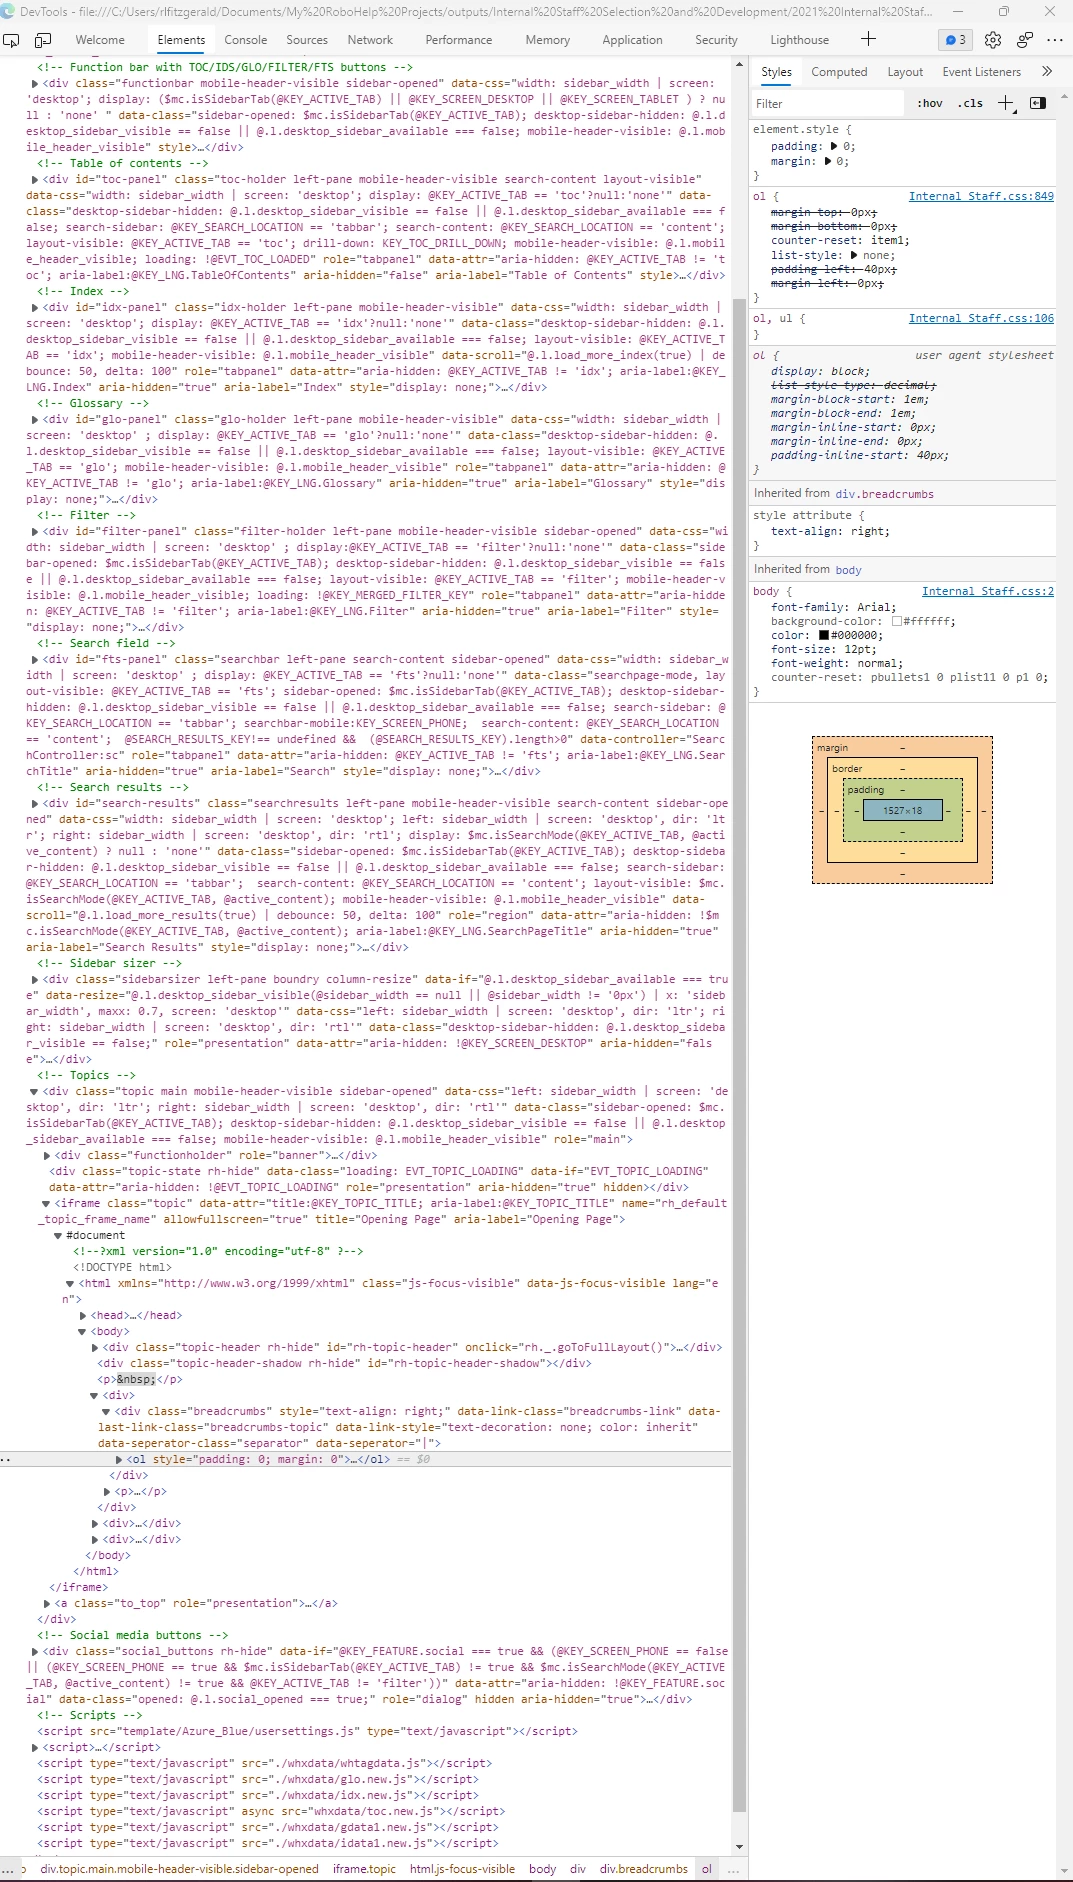Click the send feedback icon

click(1025, 40)
